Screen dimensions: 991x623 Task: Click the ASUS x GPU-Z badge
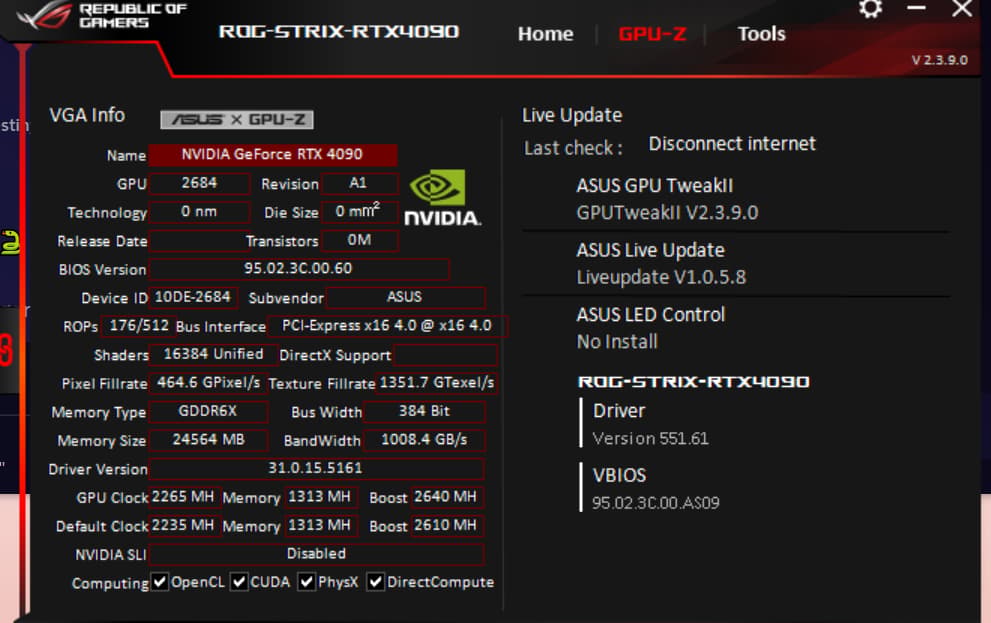coord(237,119)
